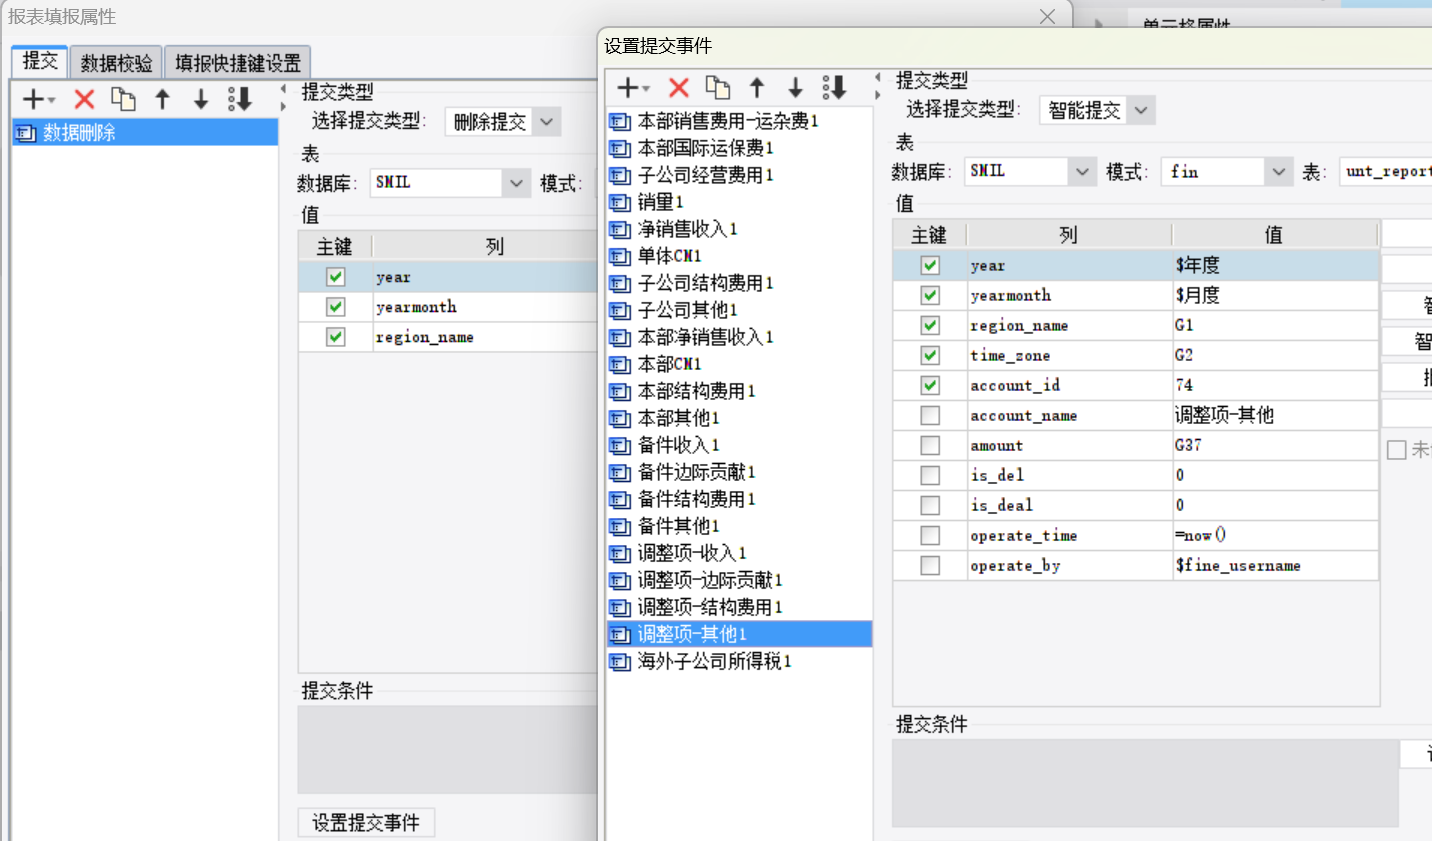The height and width of the screenshot is (841, 1432).
Task: Click add (+) icon in 报表填报属性 toolbar
Action: click(x=34, y=99)
